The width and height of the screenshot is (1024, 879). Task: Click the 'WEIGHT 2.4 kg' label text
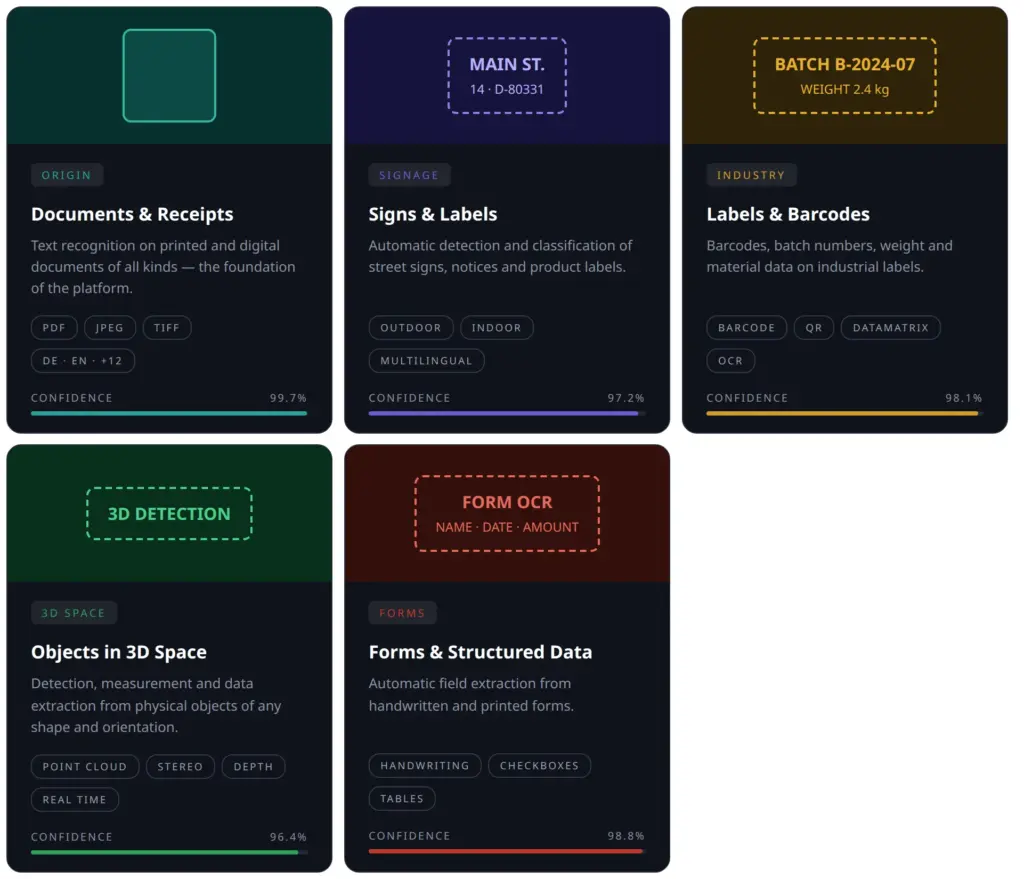(x=844, y=89)
